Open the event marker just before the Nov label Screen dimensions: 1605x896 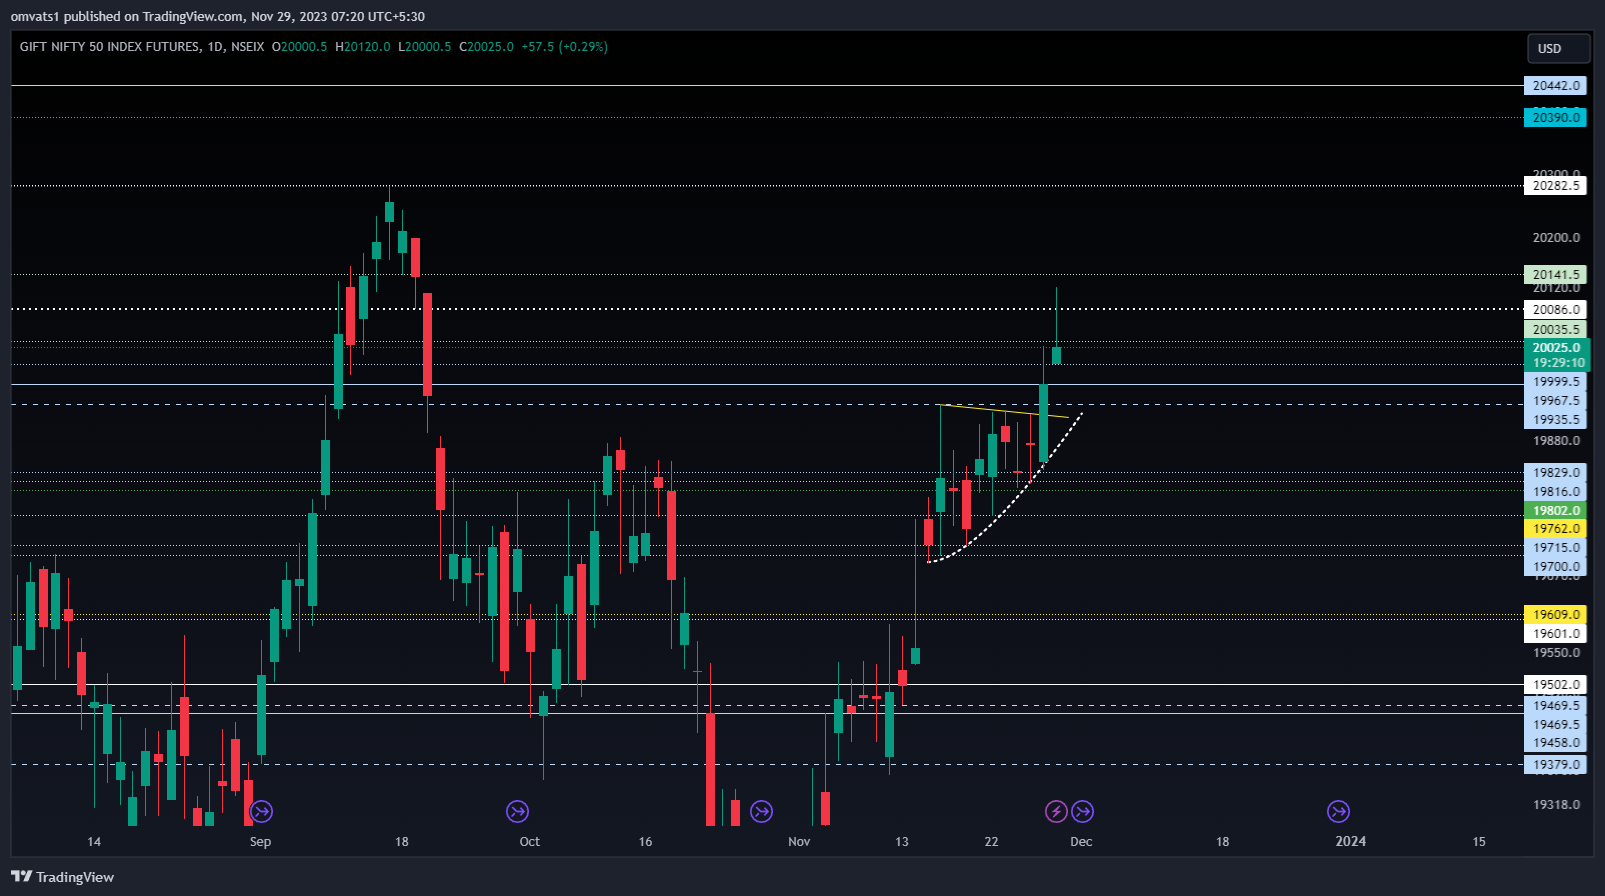[x=761, y=811]
